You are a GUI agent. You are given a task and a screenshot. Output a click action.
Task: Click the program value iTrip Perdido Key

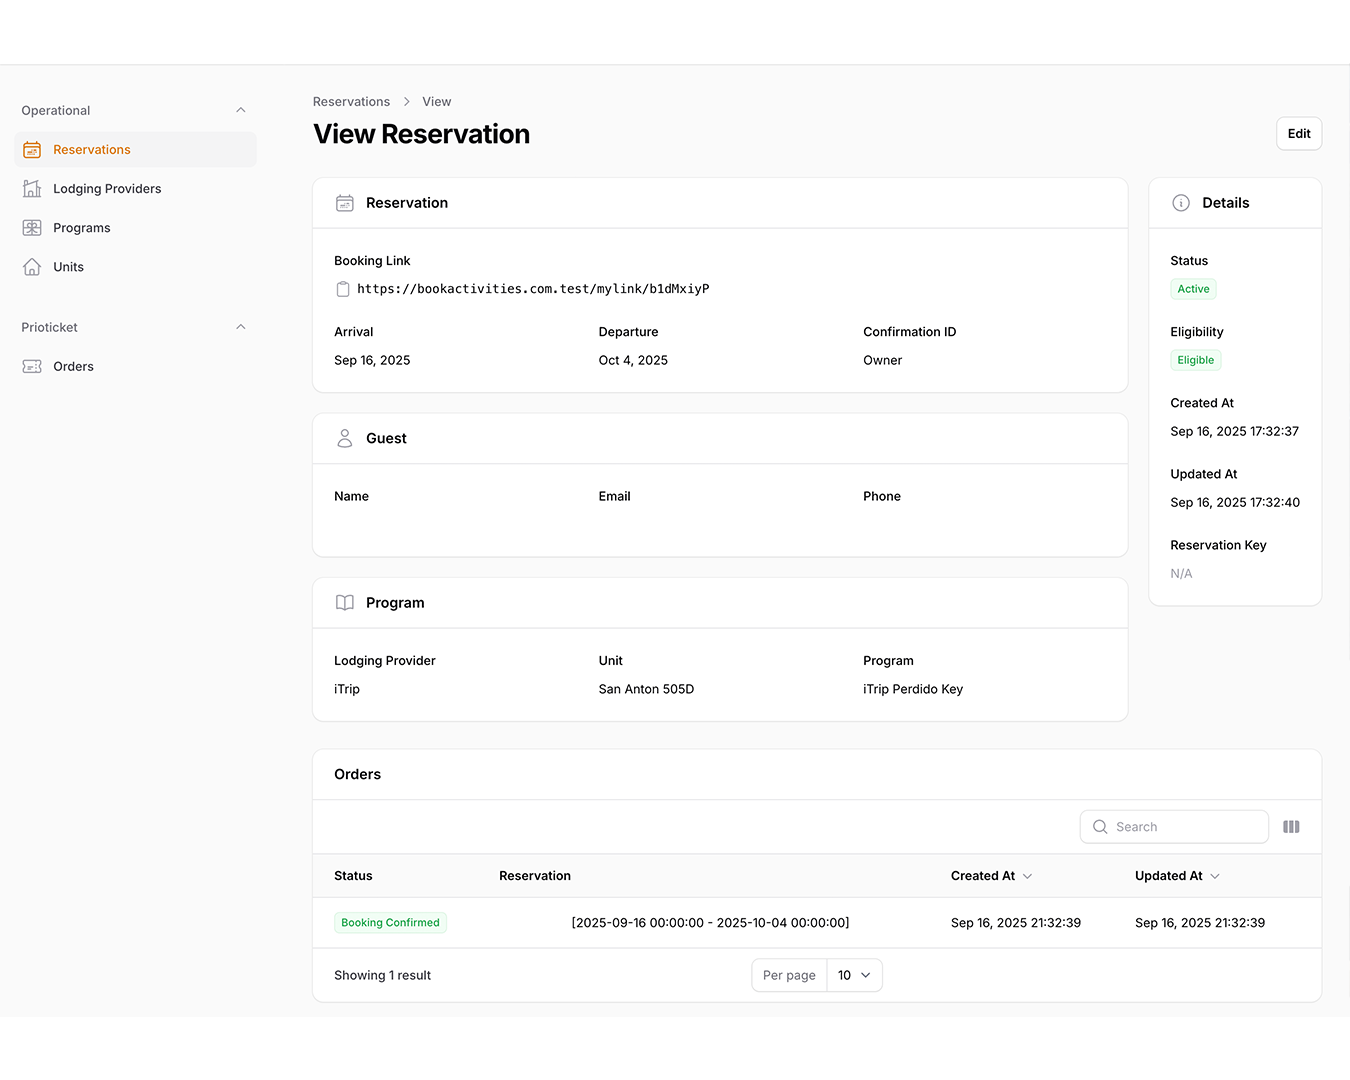point(913,690)
